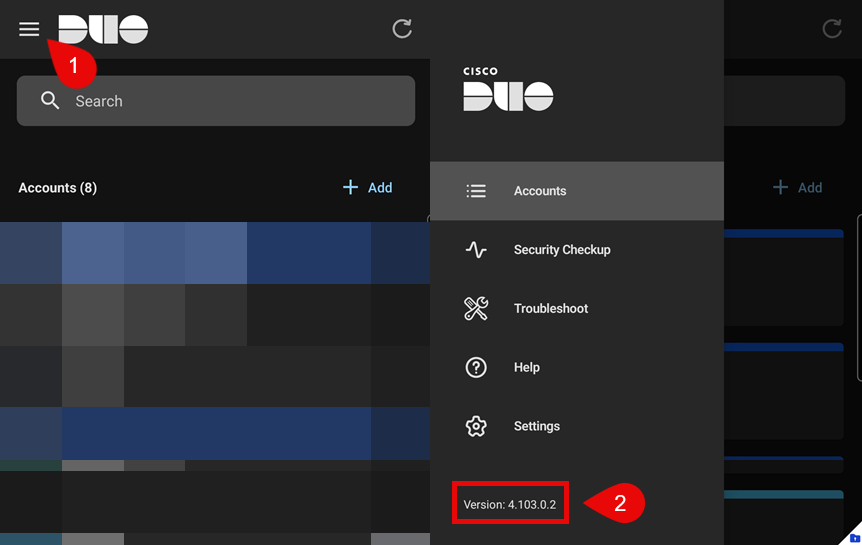The image size is (862, 545).
Task: Open the hamburger menu in the top-left
Action: tap(29, 29)
